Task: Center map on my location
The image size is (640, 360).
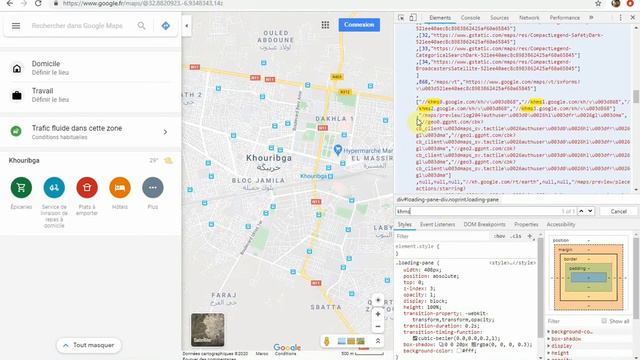Action: 378,300
